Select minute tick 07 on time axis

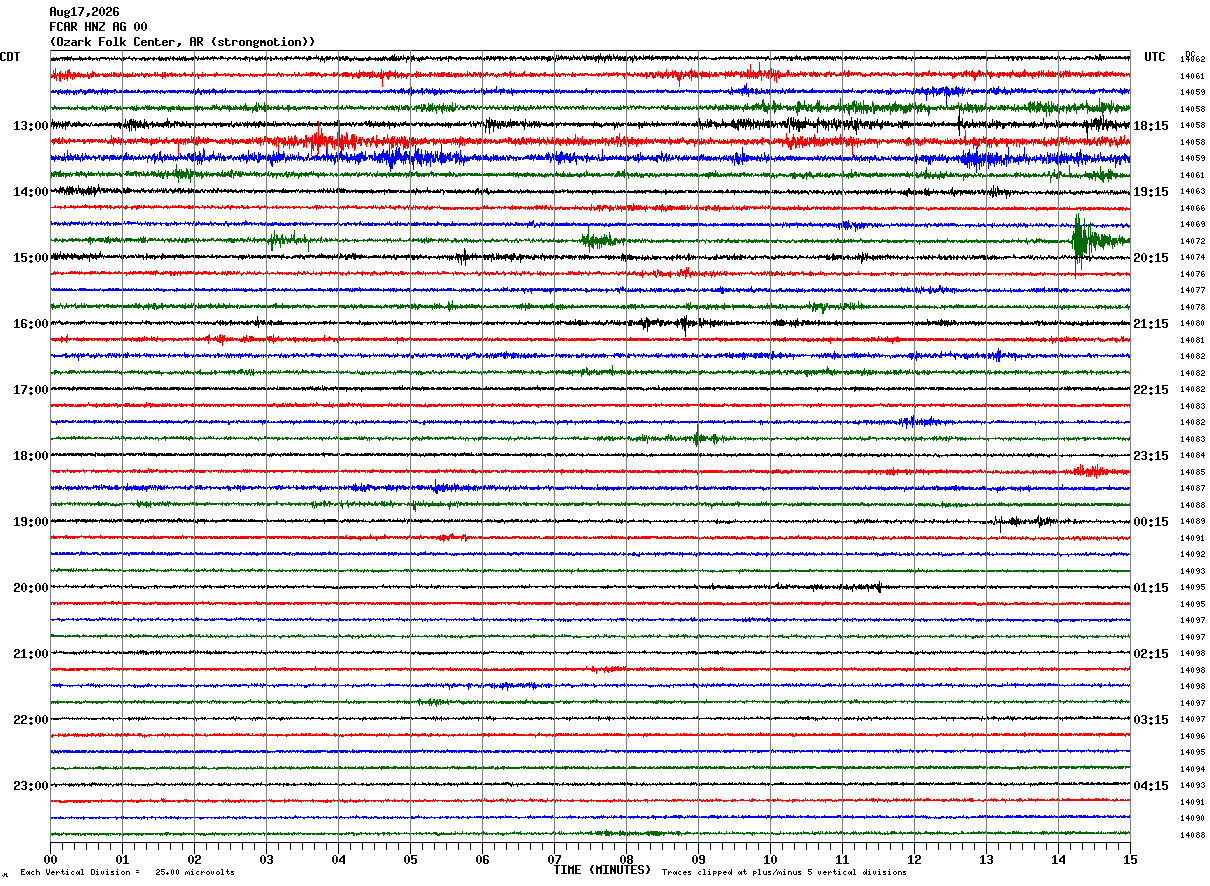click(554, 860)
